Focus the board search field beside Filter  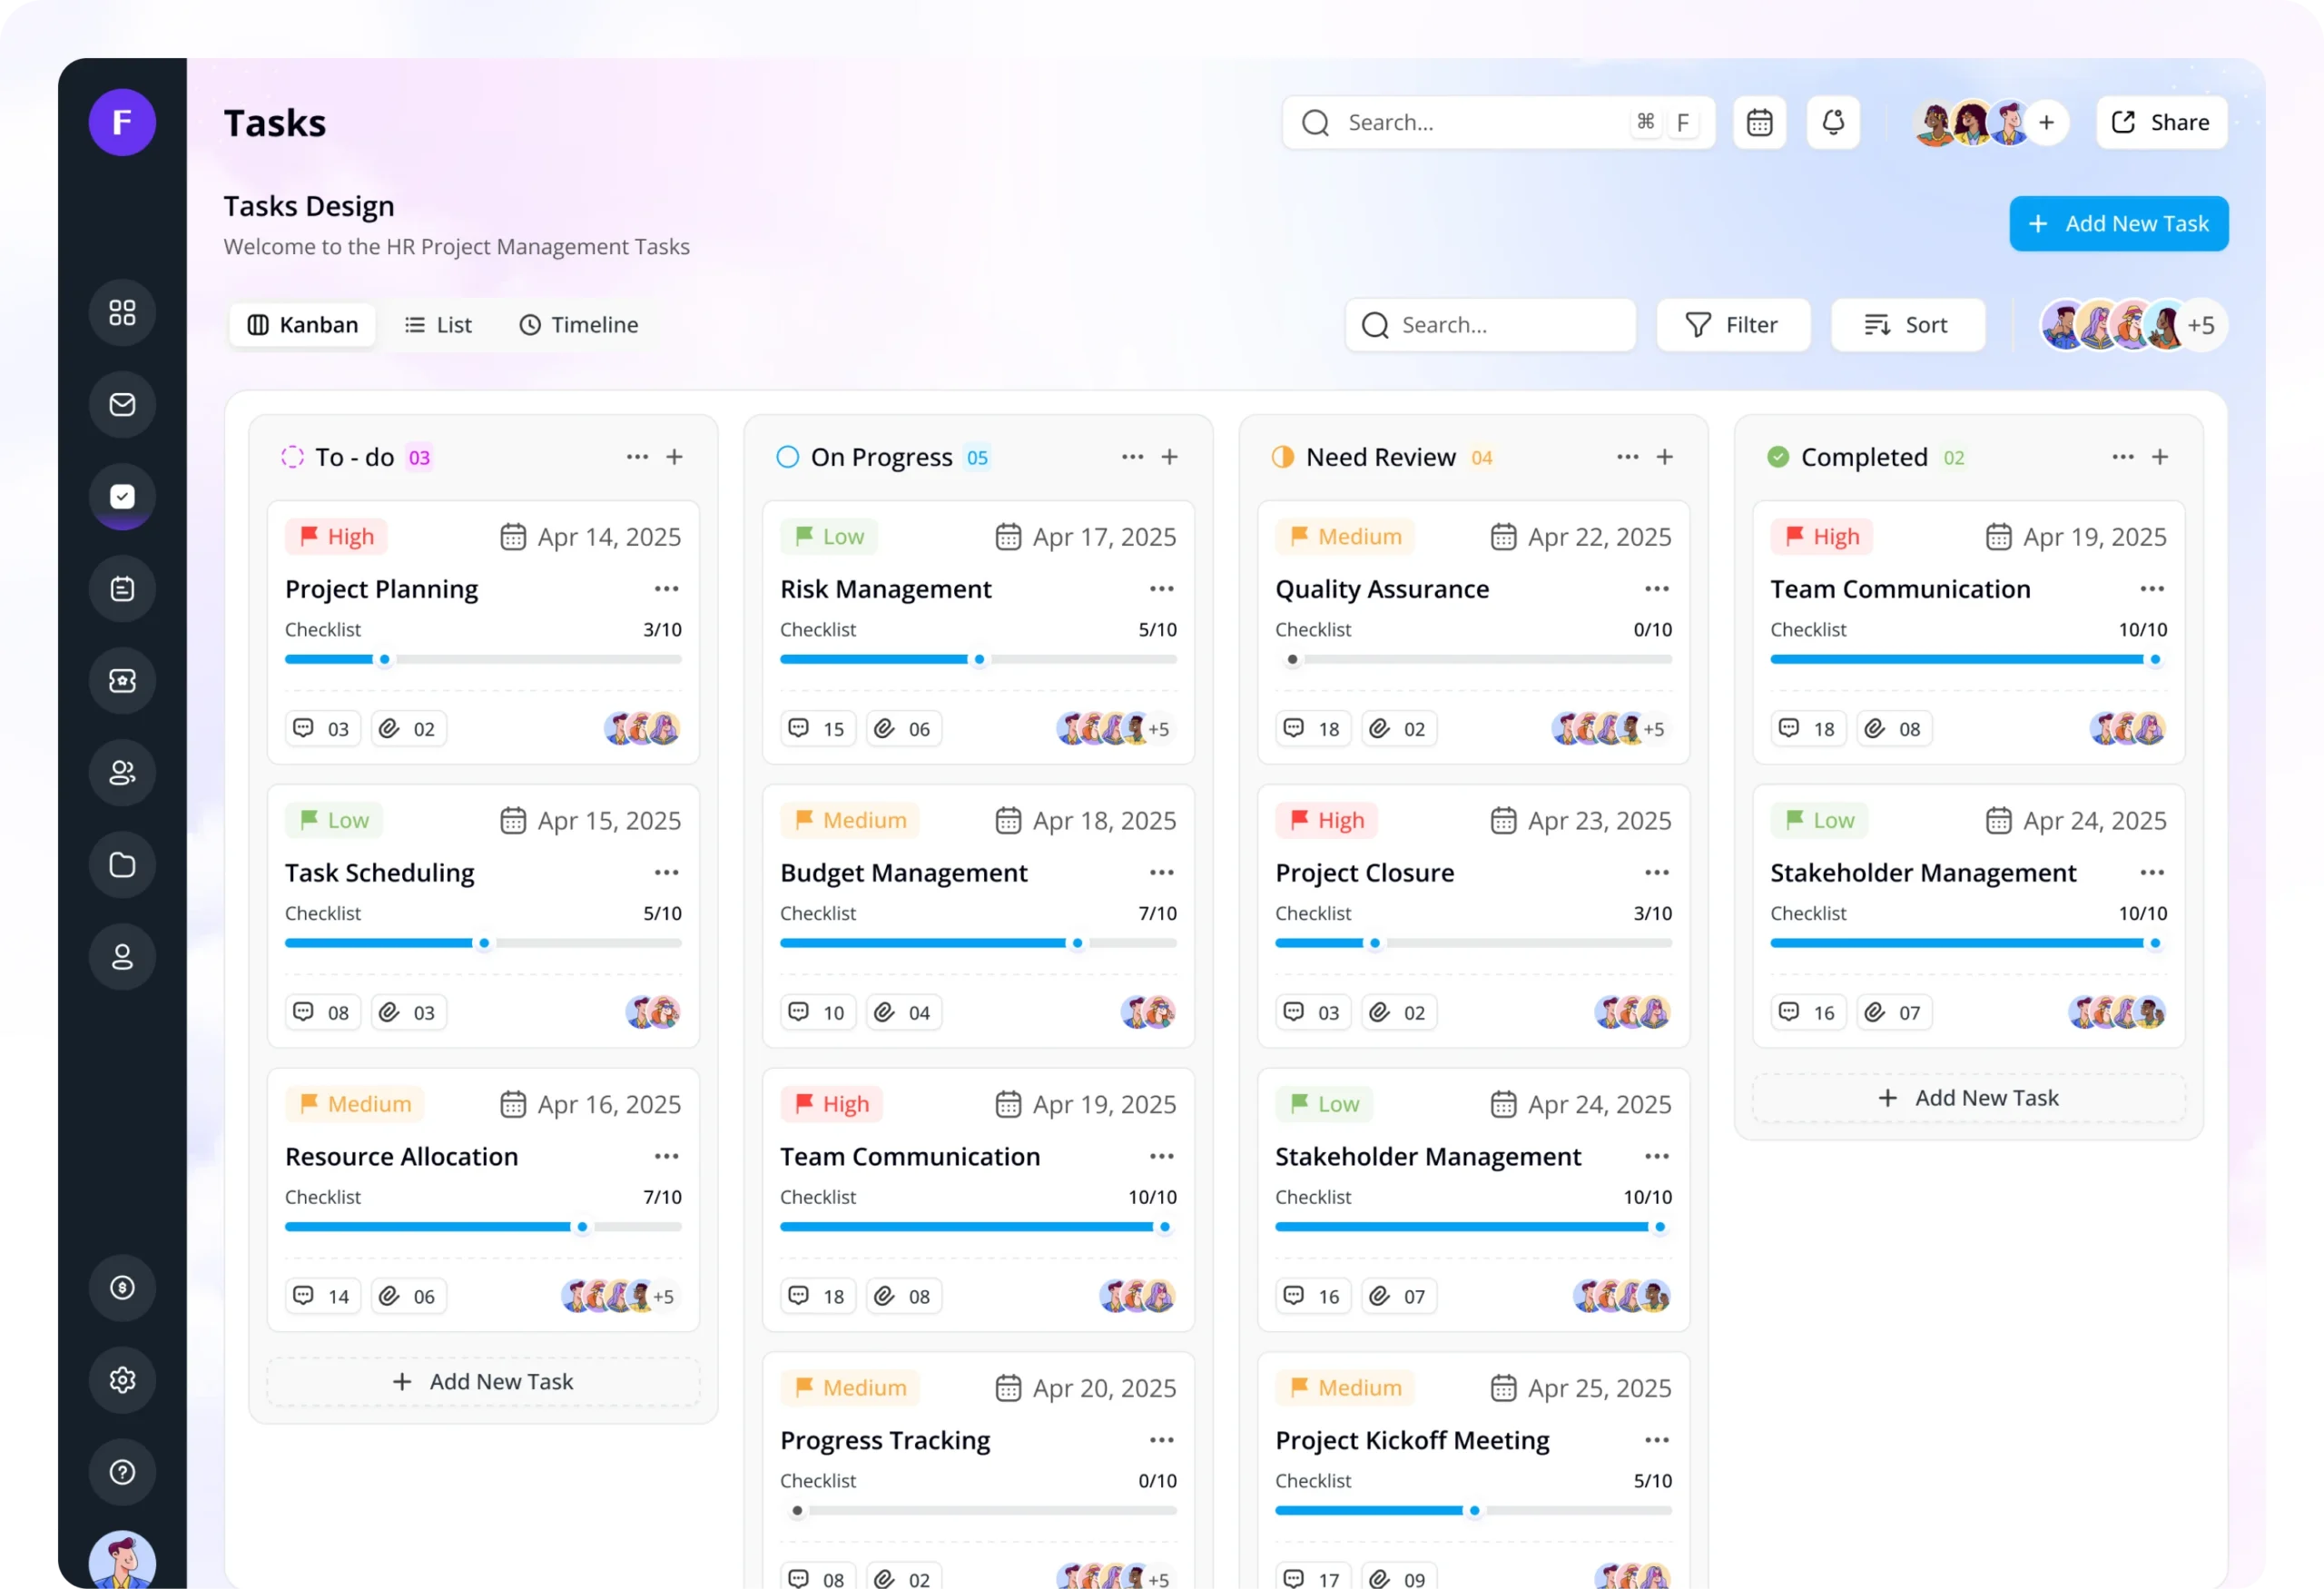(1490, 325)
